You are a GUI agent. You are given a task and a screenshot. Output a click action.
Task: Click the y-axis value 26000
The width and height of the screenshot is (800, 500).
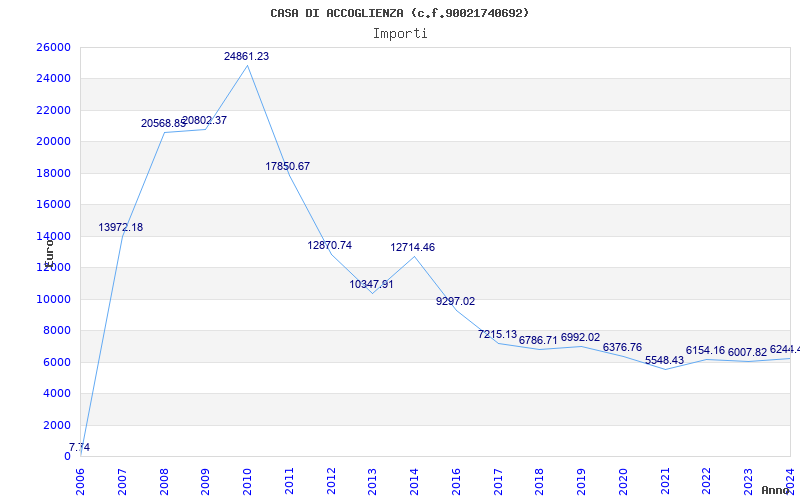tap(54, 47)
